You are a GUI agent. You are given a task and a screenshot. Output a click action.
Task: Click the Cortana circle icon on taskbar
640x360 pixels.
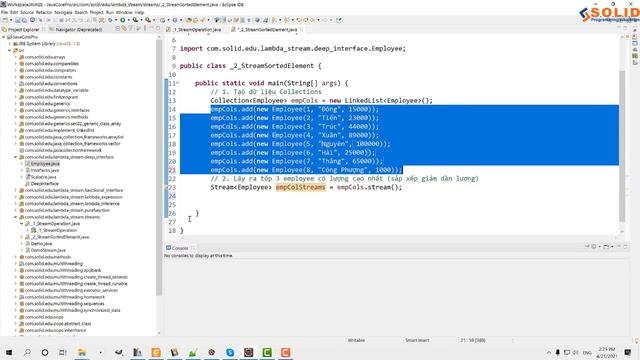point(45,352)
